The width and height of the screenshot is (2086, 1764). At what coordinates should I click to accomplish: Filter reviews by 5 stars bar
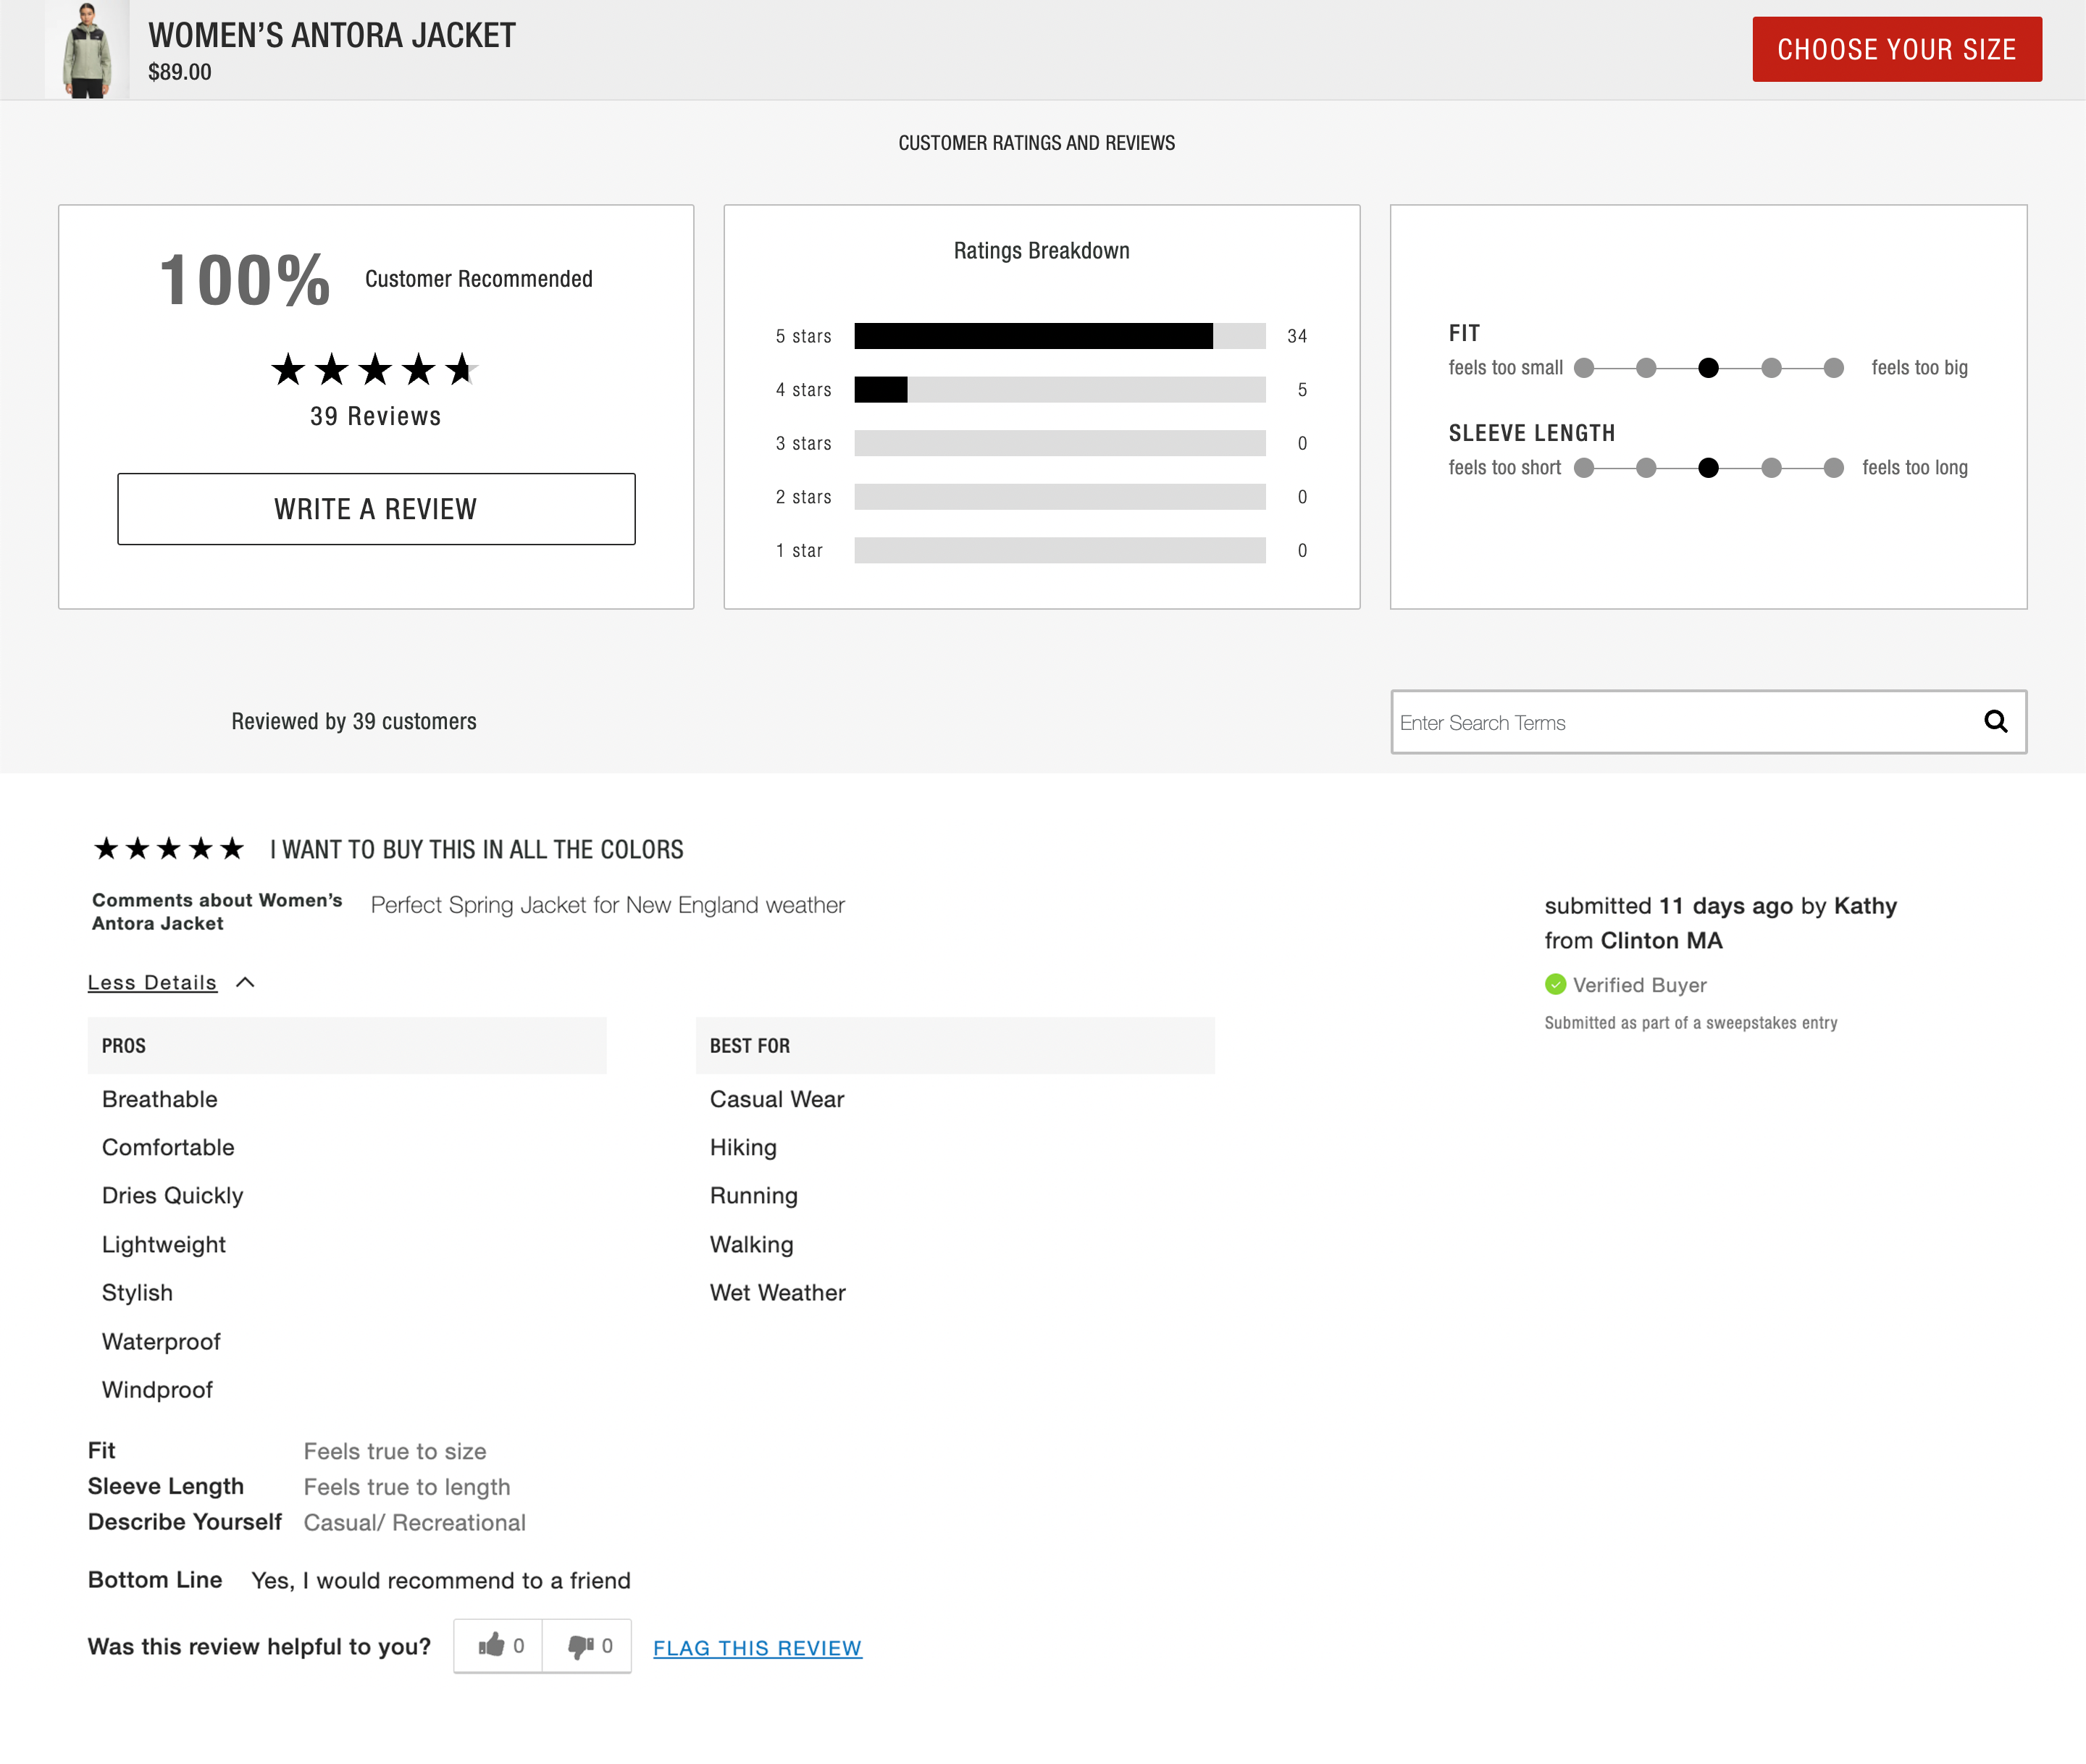click(x=1059, y=336)
